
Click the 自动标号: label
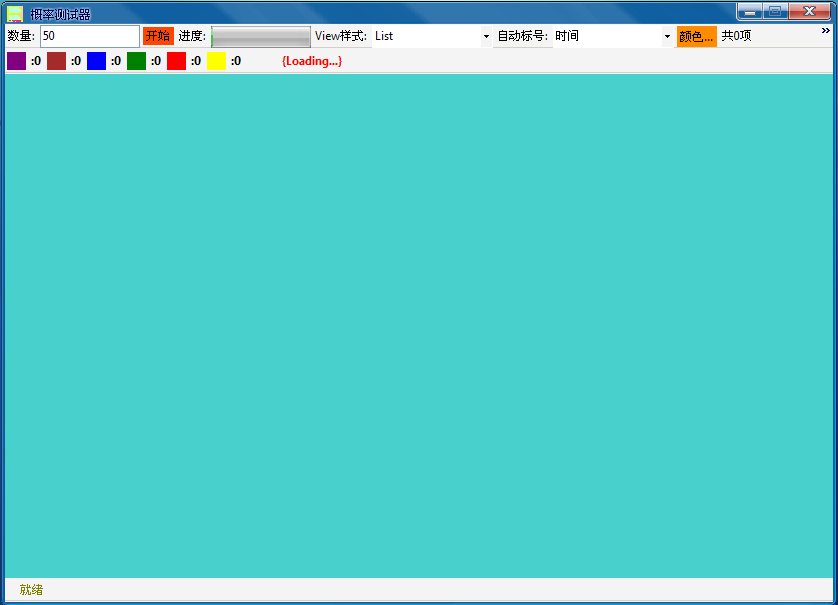click(523, 36)
